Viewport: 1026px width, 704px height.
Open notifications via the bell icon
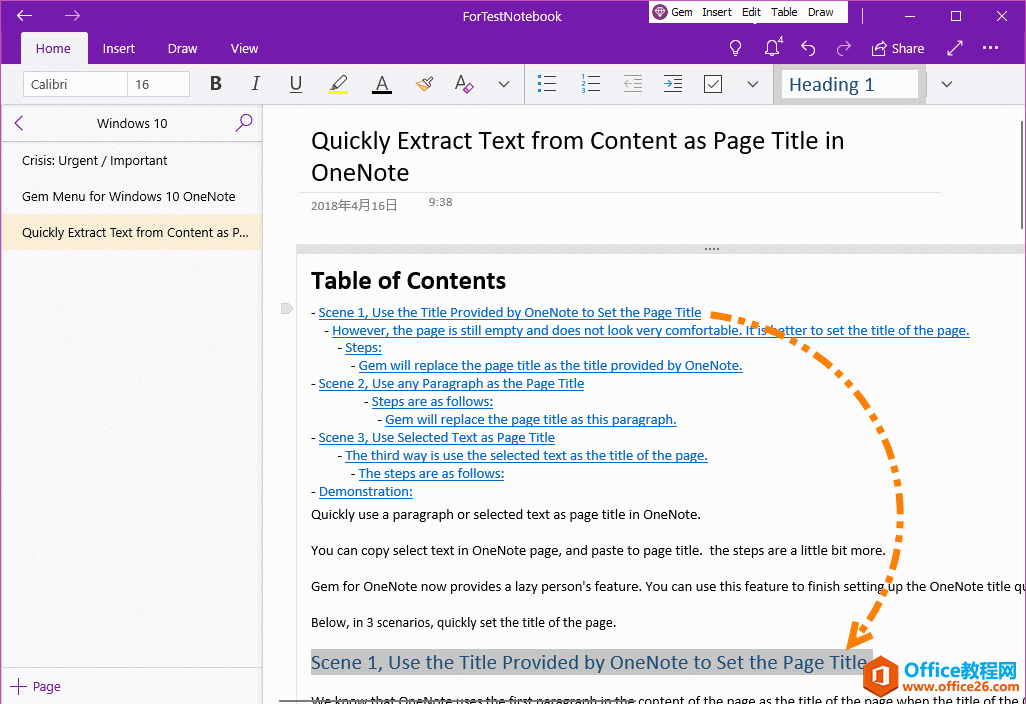tap(771, 47)
